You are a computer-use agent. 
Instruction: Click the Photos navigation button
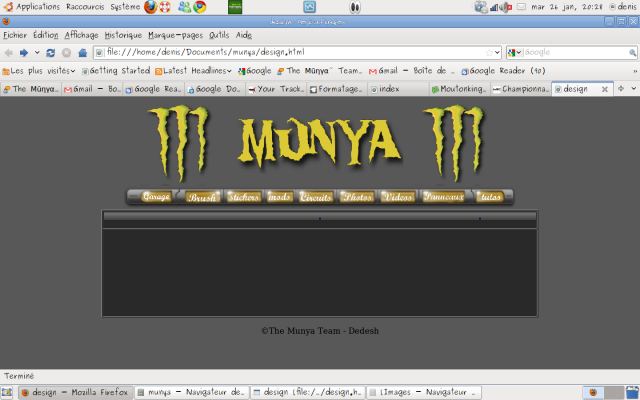point(358,197)
